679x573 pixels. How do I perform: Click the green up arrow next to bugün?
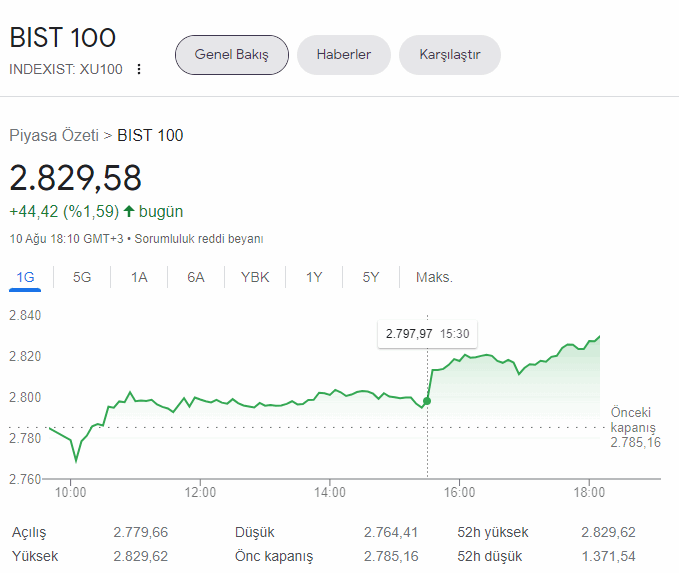(x=129, y=212)
